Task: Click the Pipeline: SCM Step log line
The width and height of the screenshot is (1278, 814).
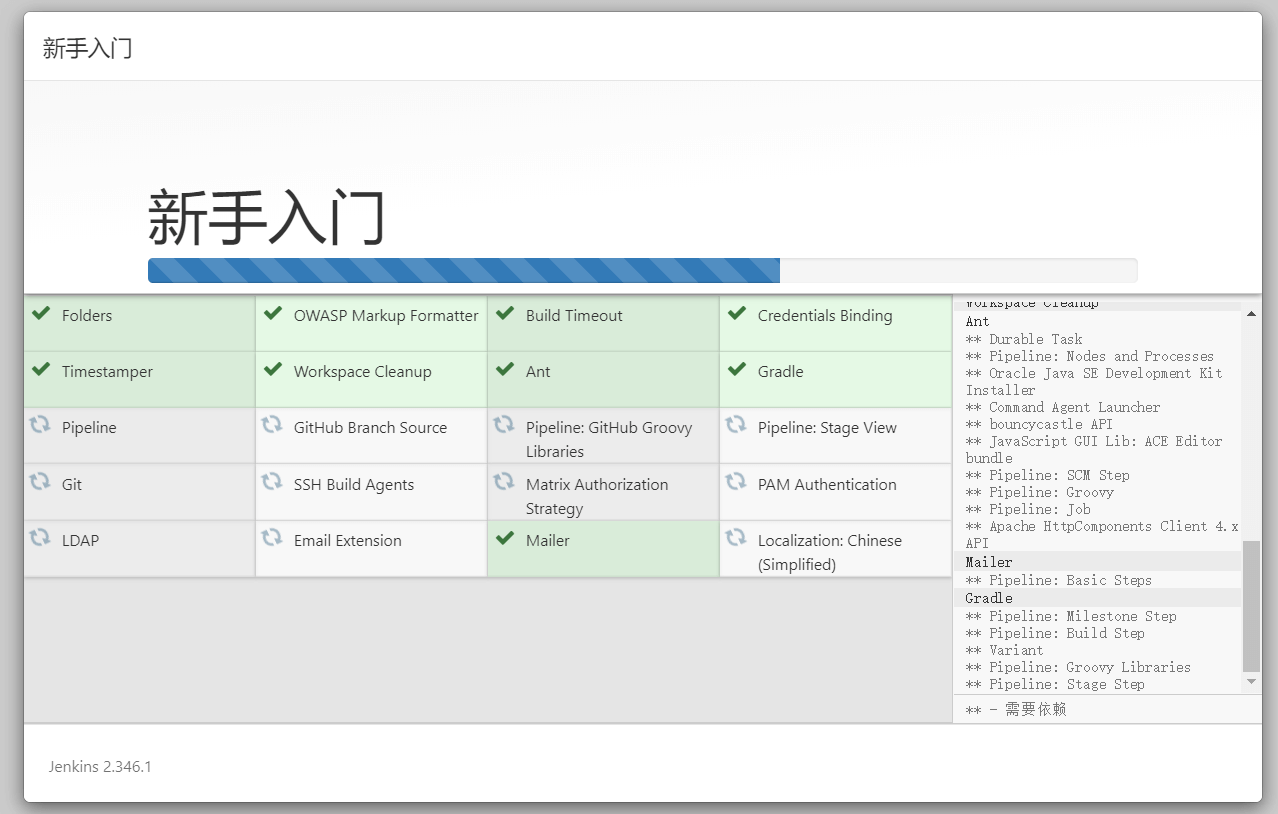Action: point(1047,475)
